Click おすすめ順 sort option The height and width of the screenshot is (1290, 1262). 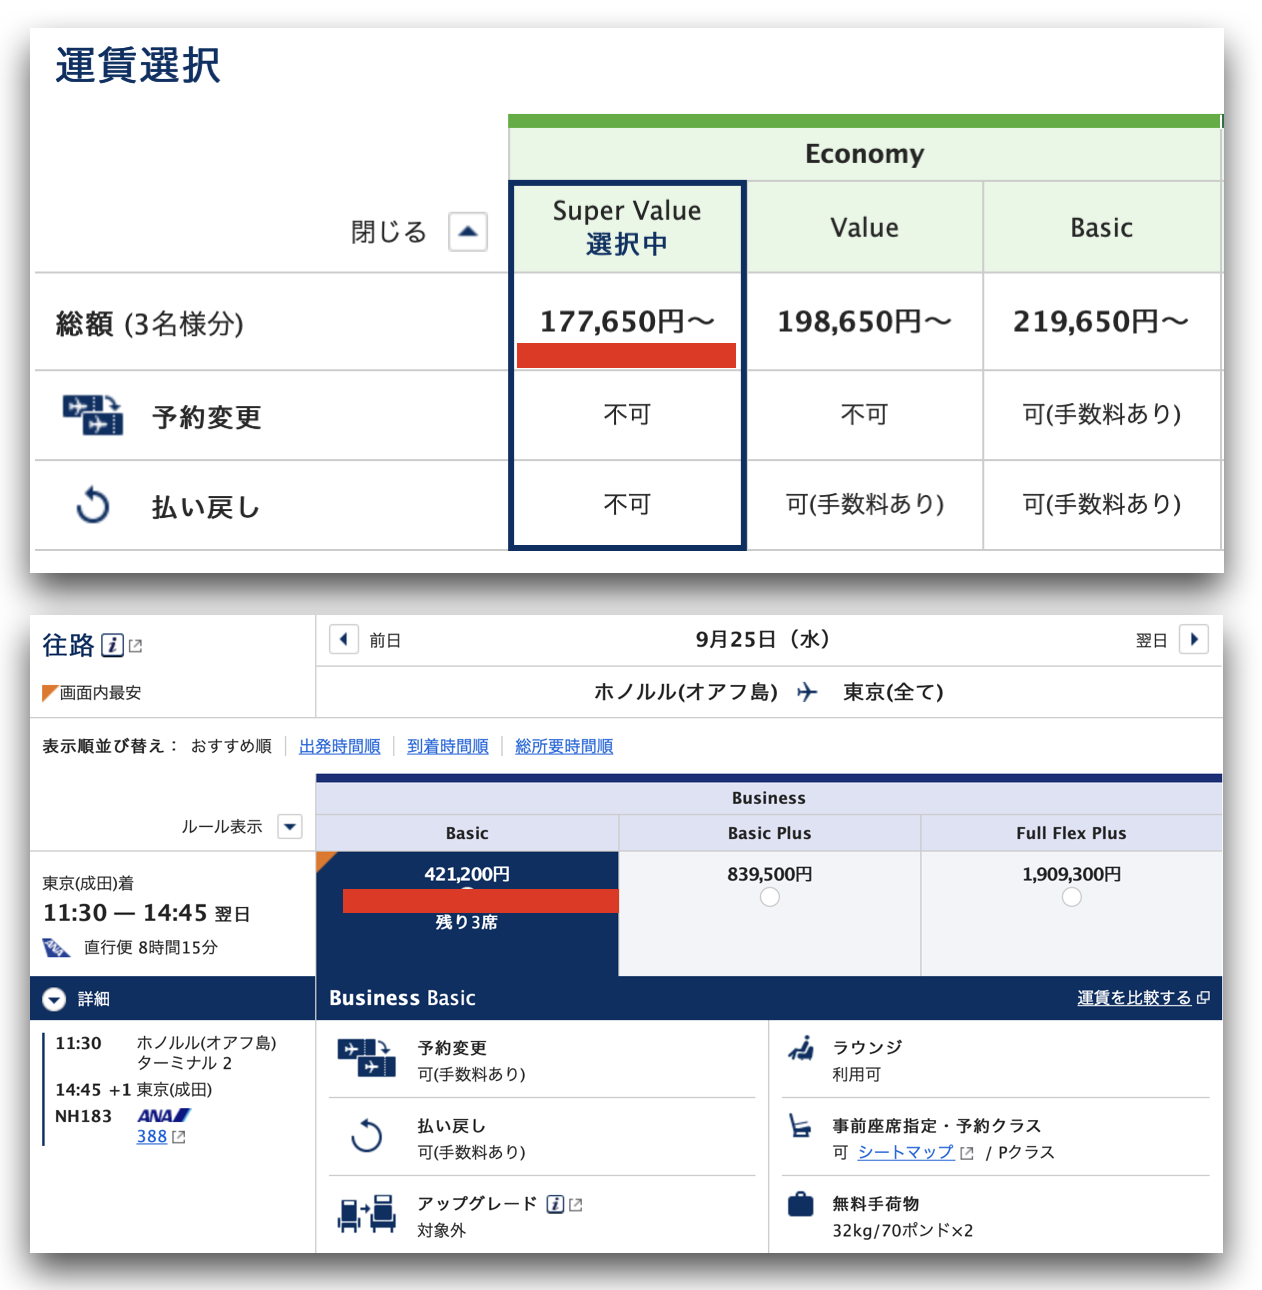tap(231, 746)
